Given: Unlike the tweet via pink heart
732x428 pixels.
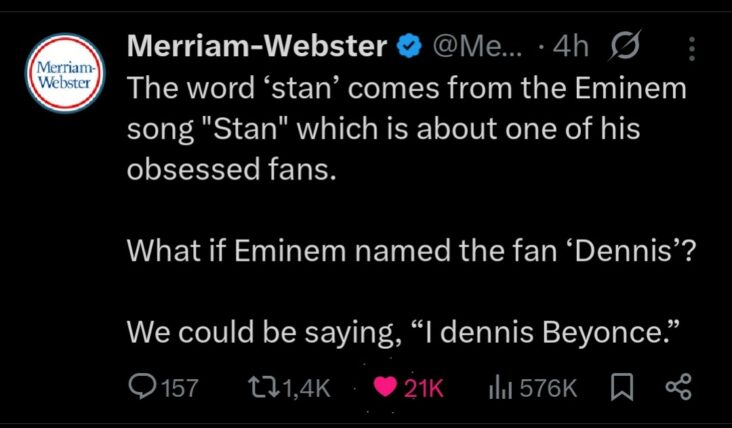Looking at the screenshot, I should pos(383,387).
